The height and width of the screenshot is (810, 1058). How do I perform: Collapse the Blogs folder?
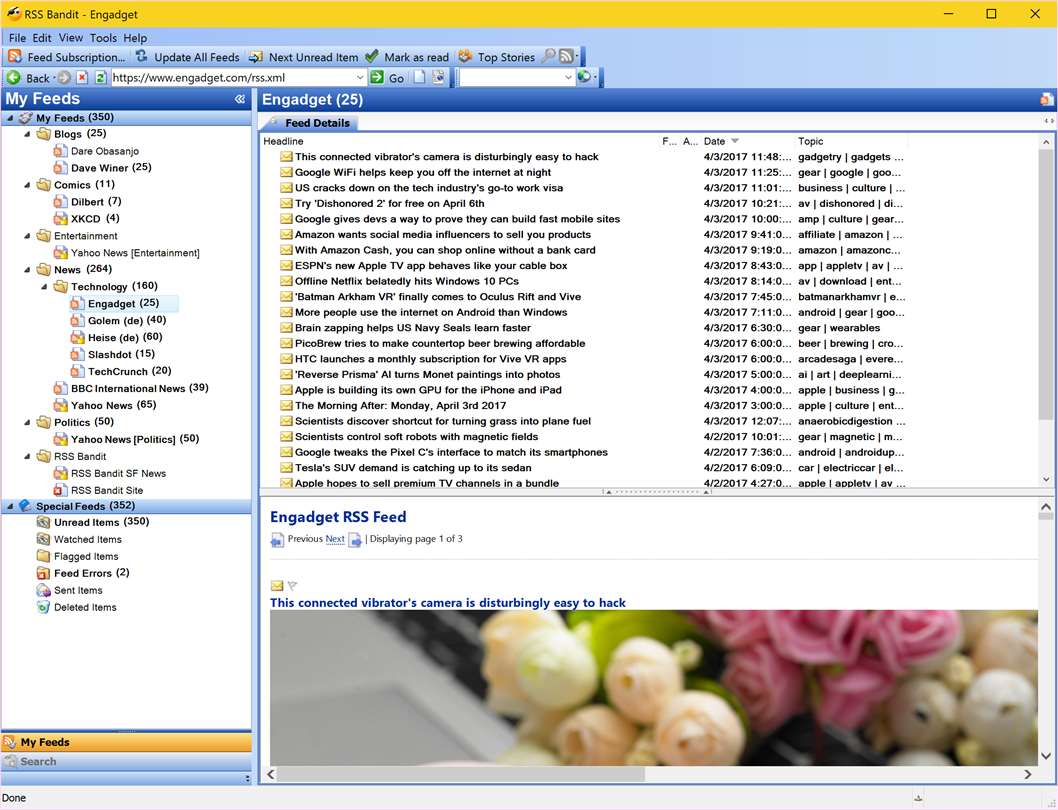click(x=27, y=134)
